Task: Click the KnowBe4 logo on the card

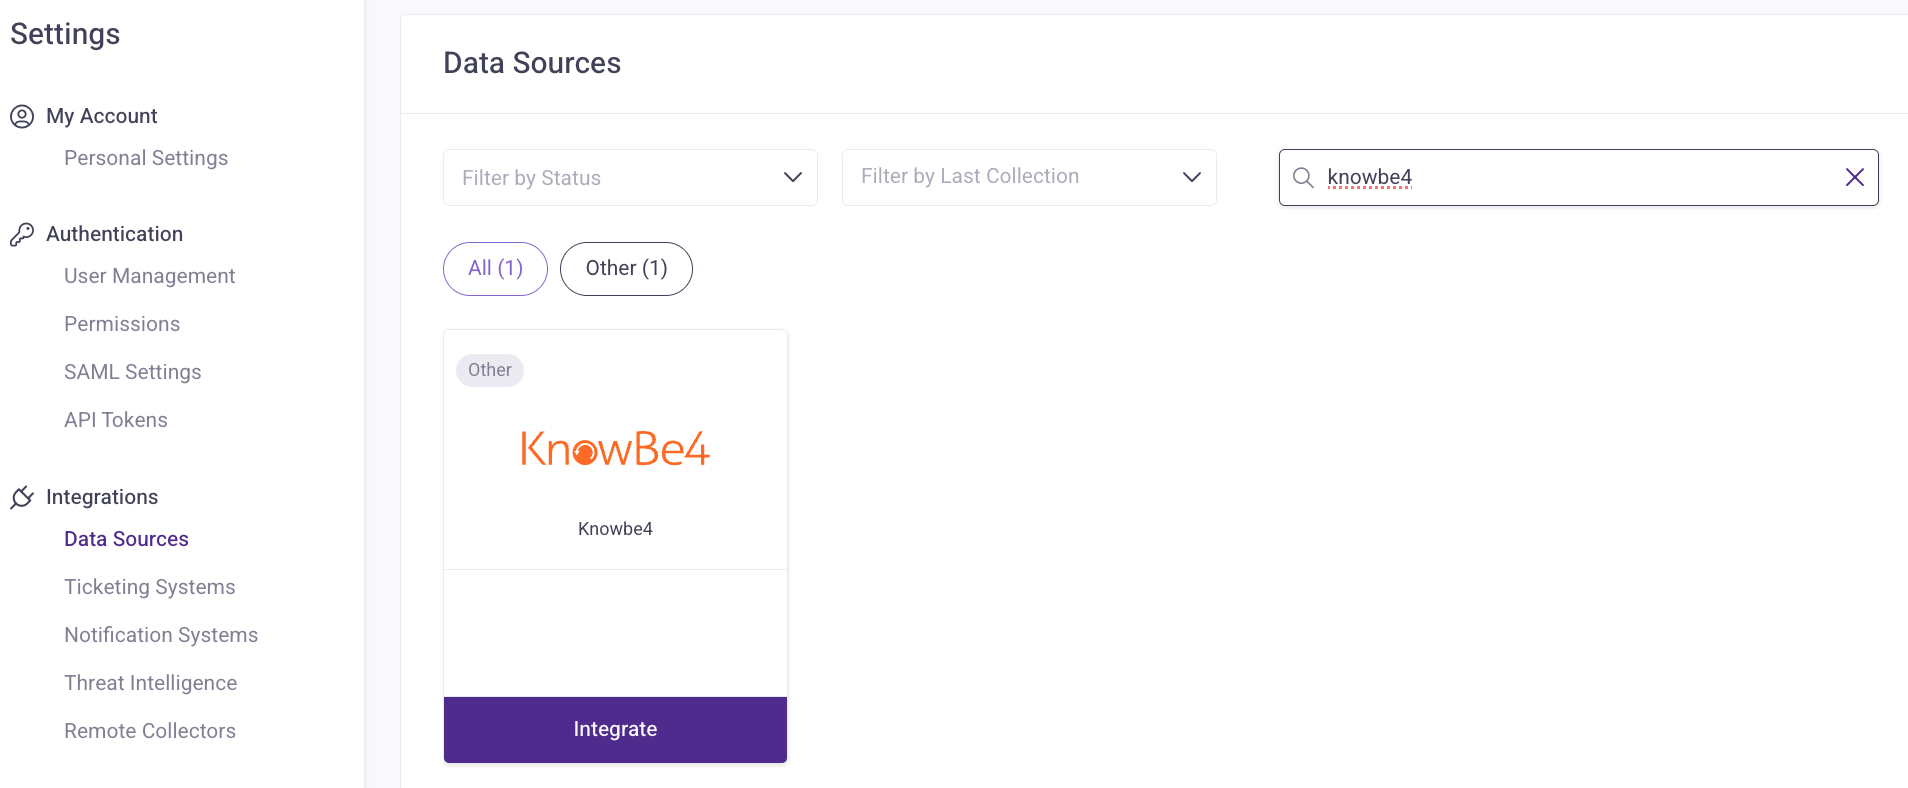Action: coord(614,448)
